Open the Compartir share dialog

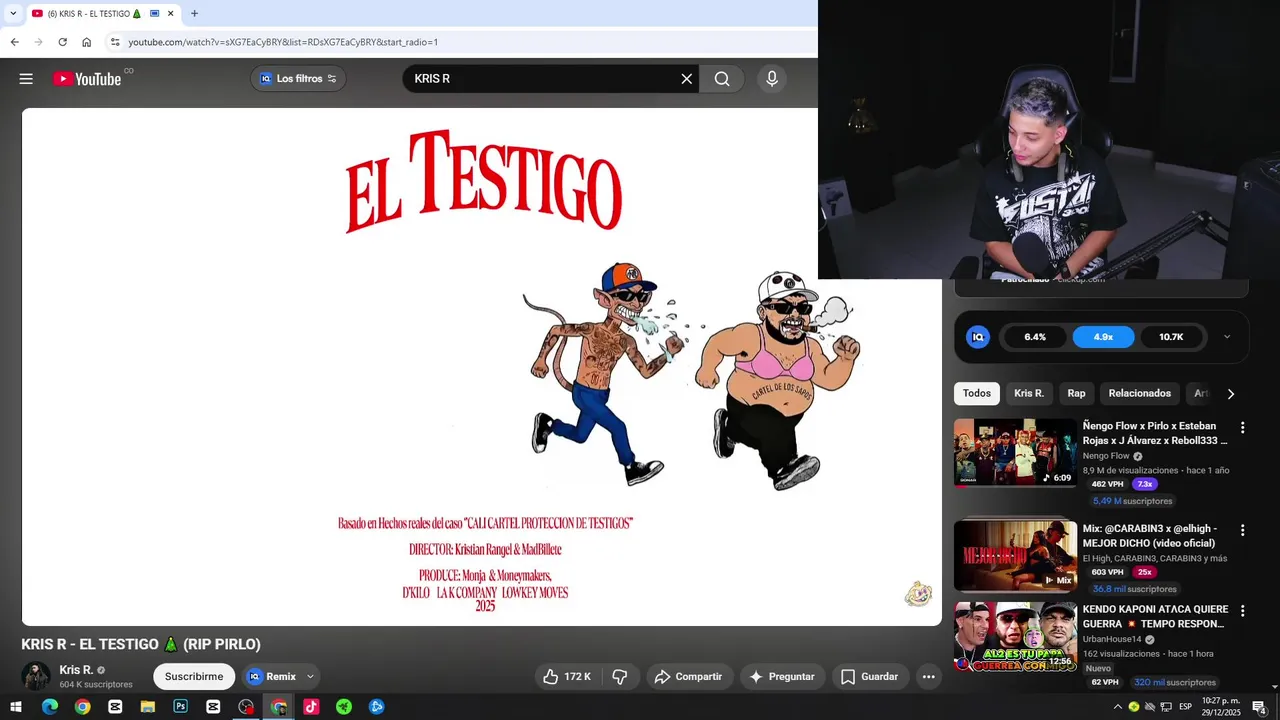[x=688, y=677]
